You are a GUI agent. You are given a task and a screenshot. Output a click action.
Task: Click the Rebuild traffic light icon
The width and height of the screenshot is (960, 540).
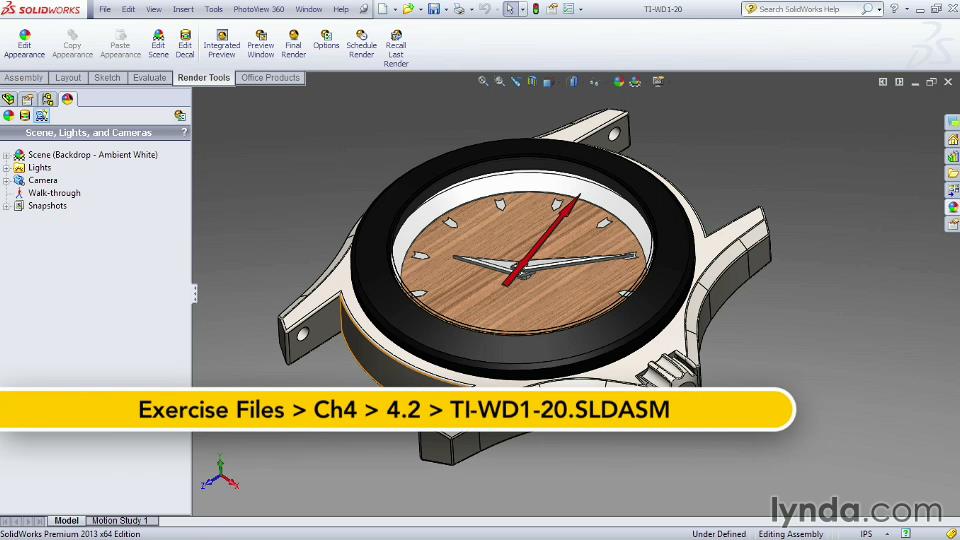536,9
